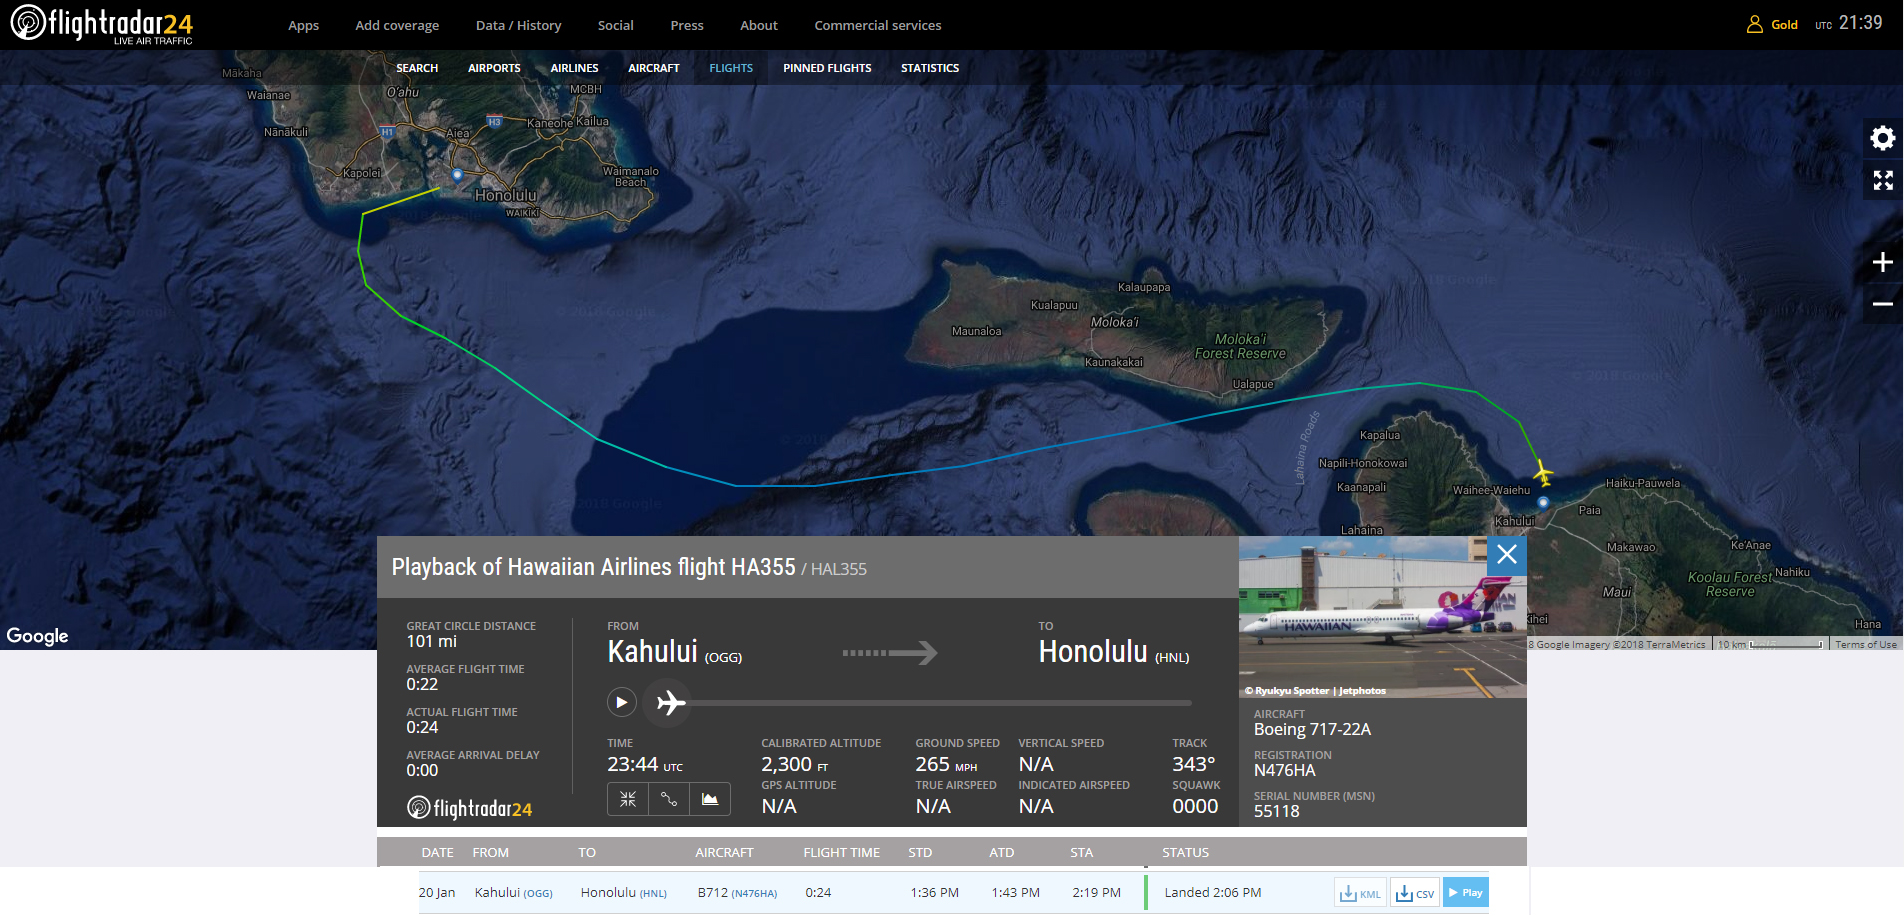The height and width of the screenshot is (916, 1904).
Task: Click Ryukyu Spotter Jetphotos photo credit
Action: tap(1315, 691)
